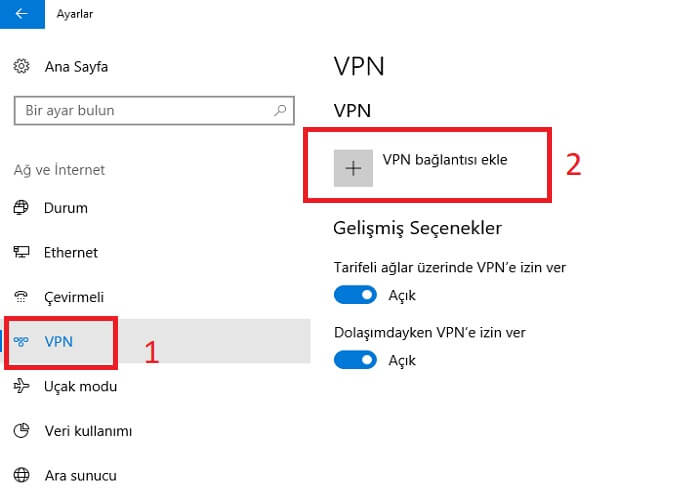The width and height of the screenshot is (700, 500).
Task: Go to Ana Sayfa home link
Action: click(x=76, y=67)
